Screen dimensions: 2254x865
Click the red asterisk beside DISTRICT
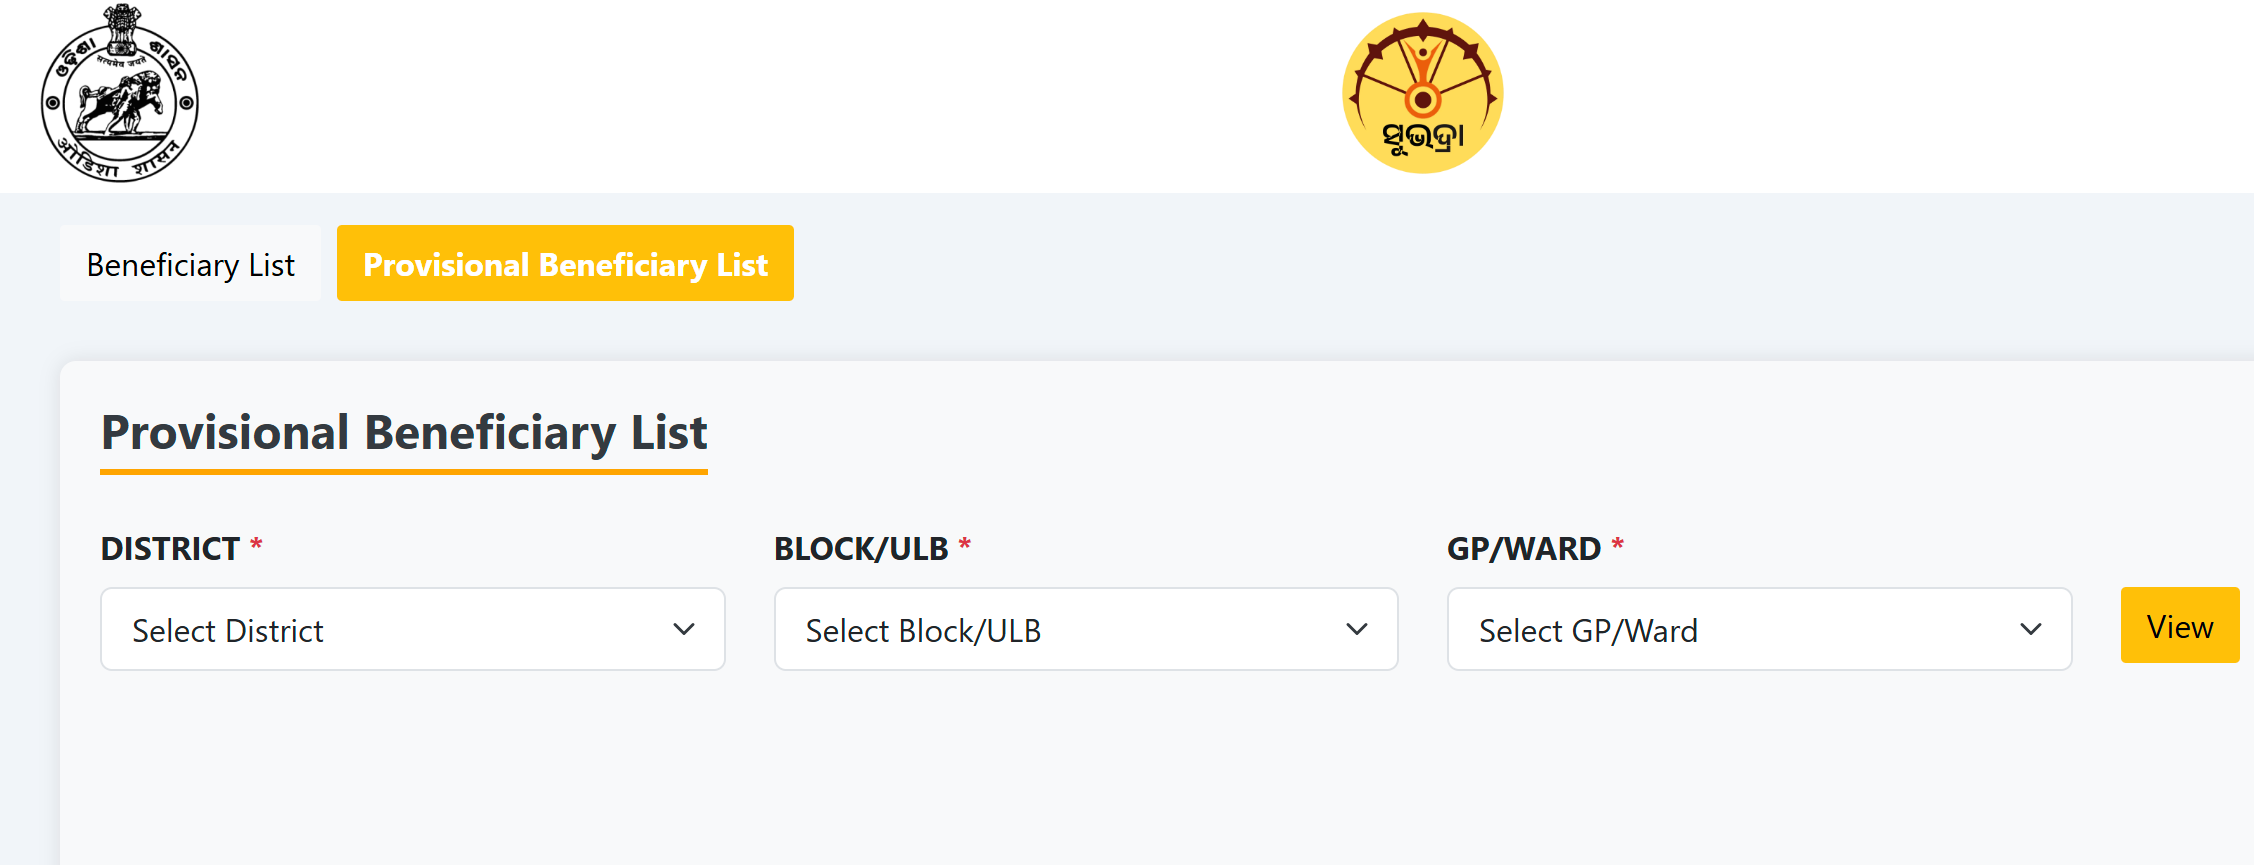click(256, 545)
